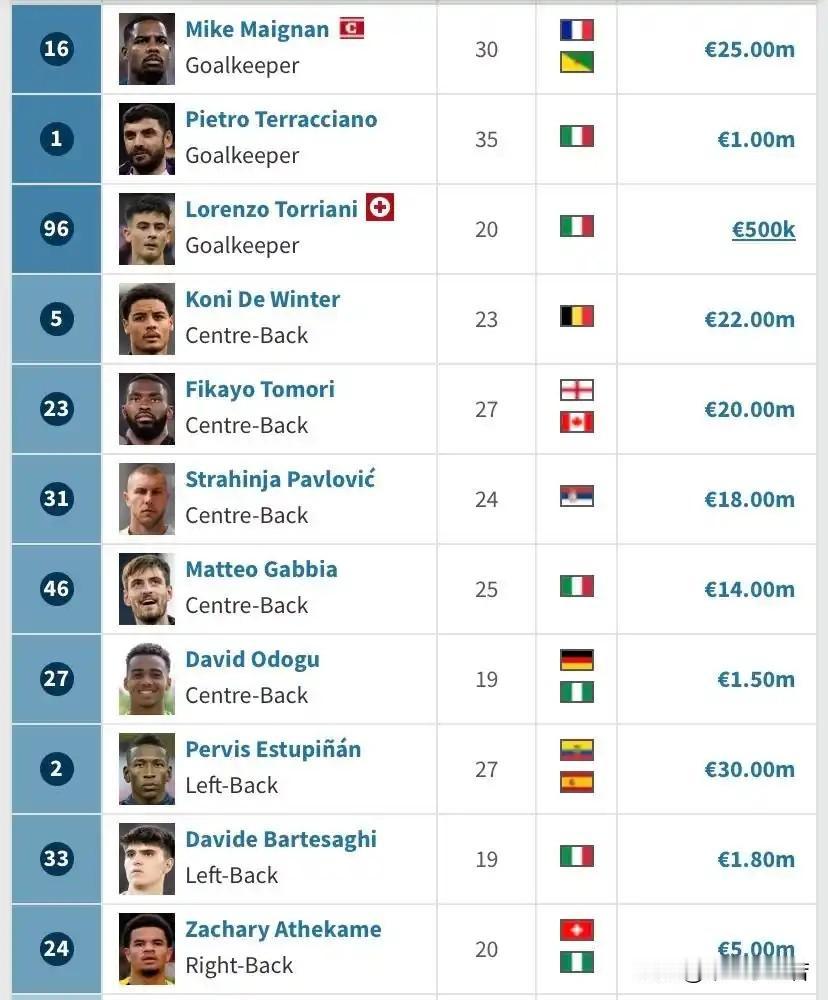Open the €500k market value link
The image size is (828, 1000).
763,229
